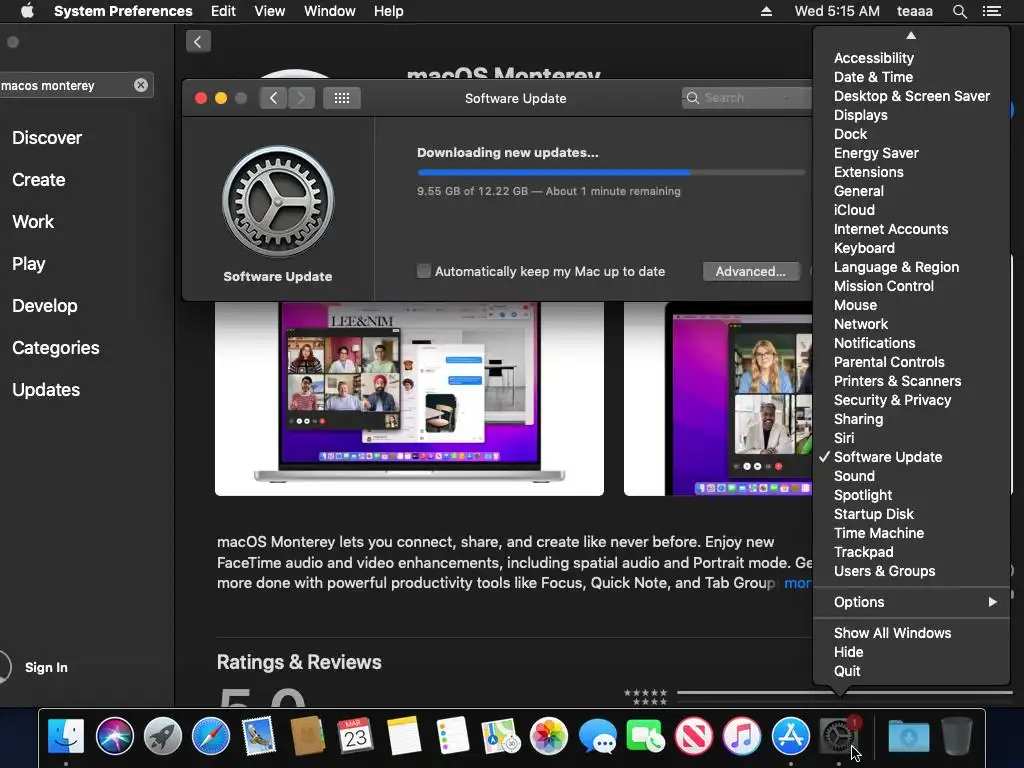Click the Software Update search field

(748, 98)
